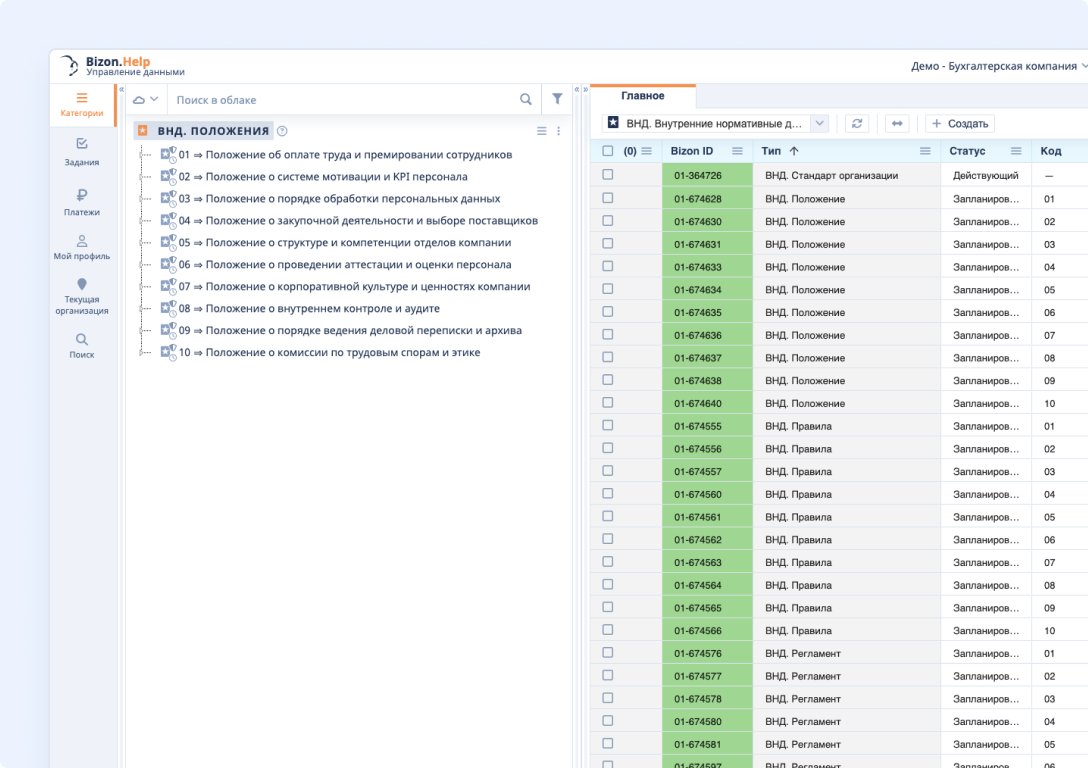1088x768 pixels.
Task: Check the row with Bizon ID 01-364726
Action: pos(608,175)
